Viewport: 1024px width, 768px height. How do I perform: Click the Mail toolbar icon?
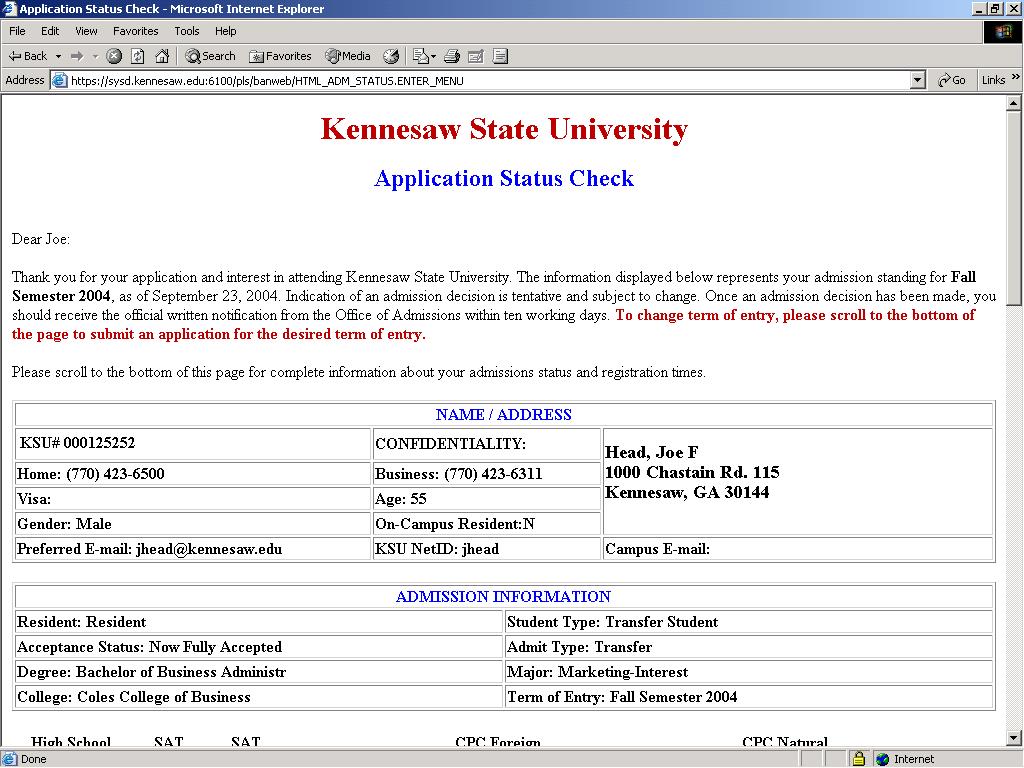click(420, 56)
